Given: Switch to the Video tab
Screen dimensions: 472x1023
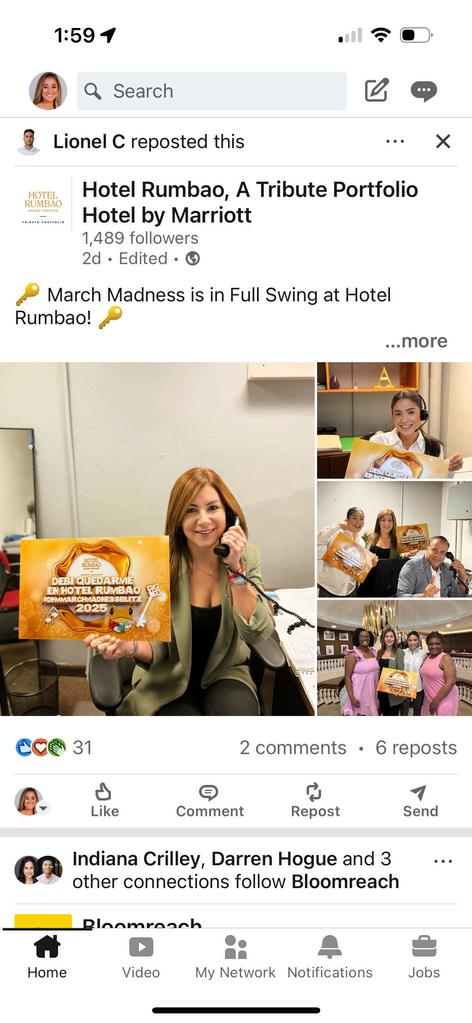Looking at the screenshot, I should click(x=141, y=956).
